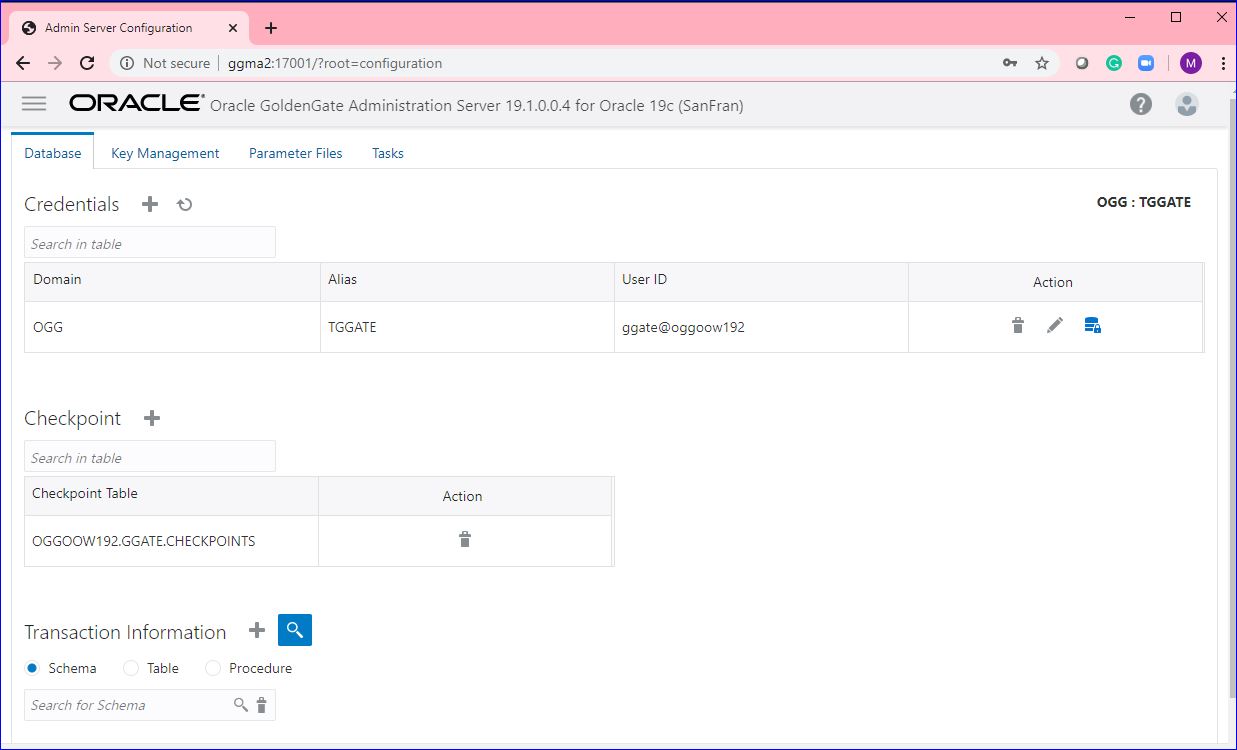1237x750 pixels.
Task: Go forward in browser history
Action: click(55, 63)
